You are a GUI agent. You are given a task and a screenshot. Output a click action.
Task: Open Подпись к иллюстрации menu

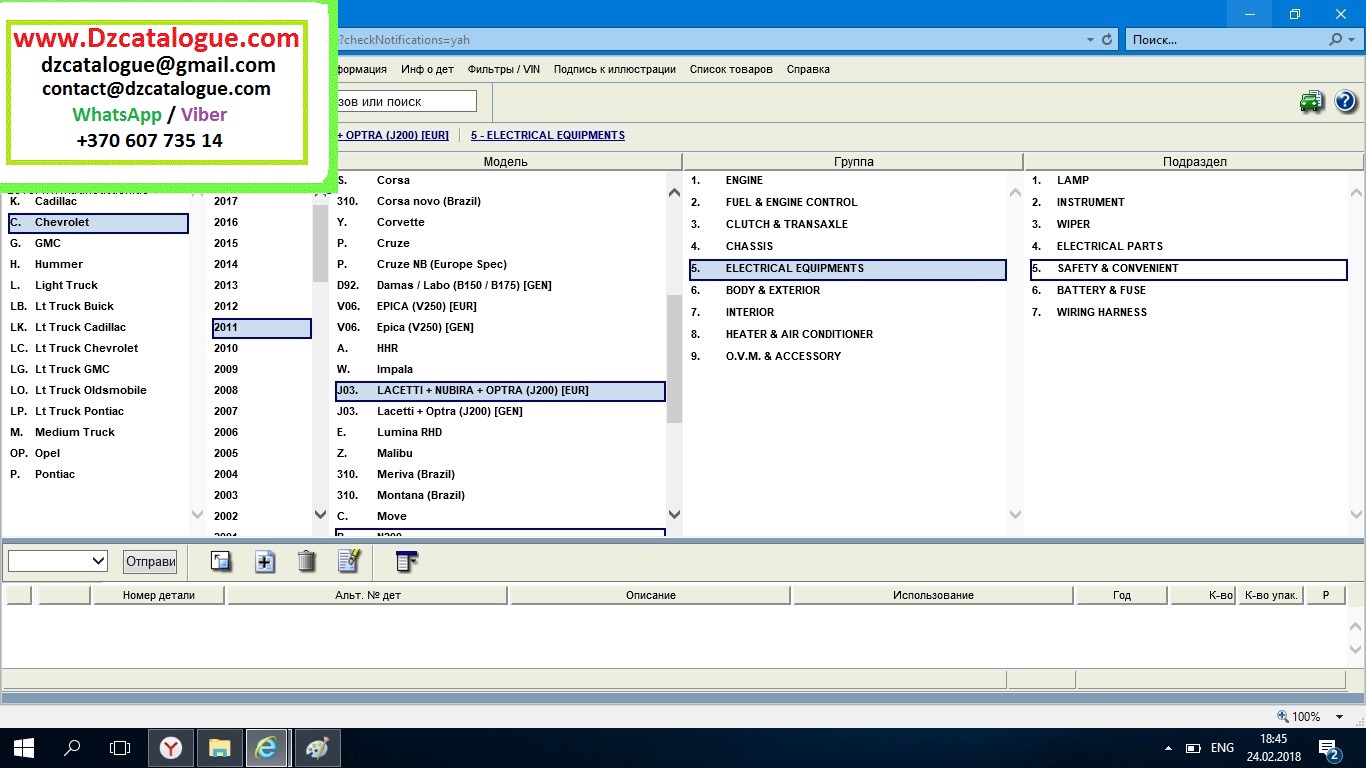pos(615,69)
